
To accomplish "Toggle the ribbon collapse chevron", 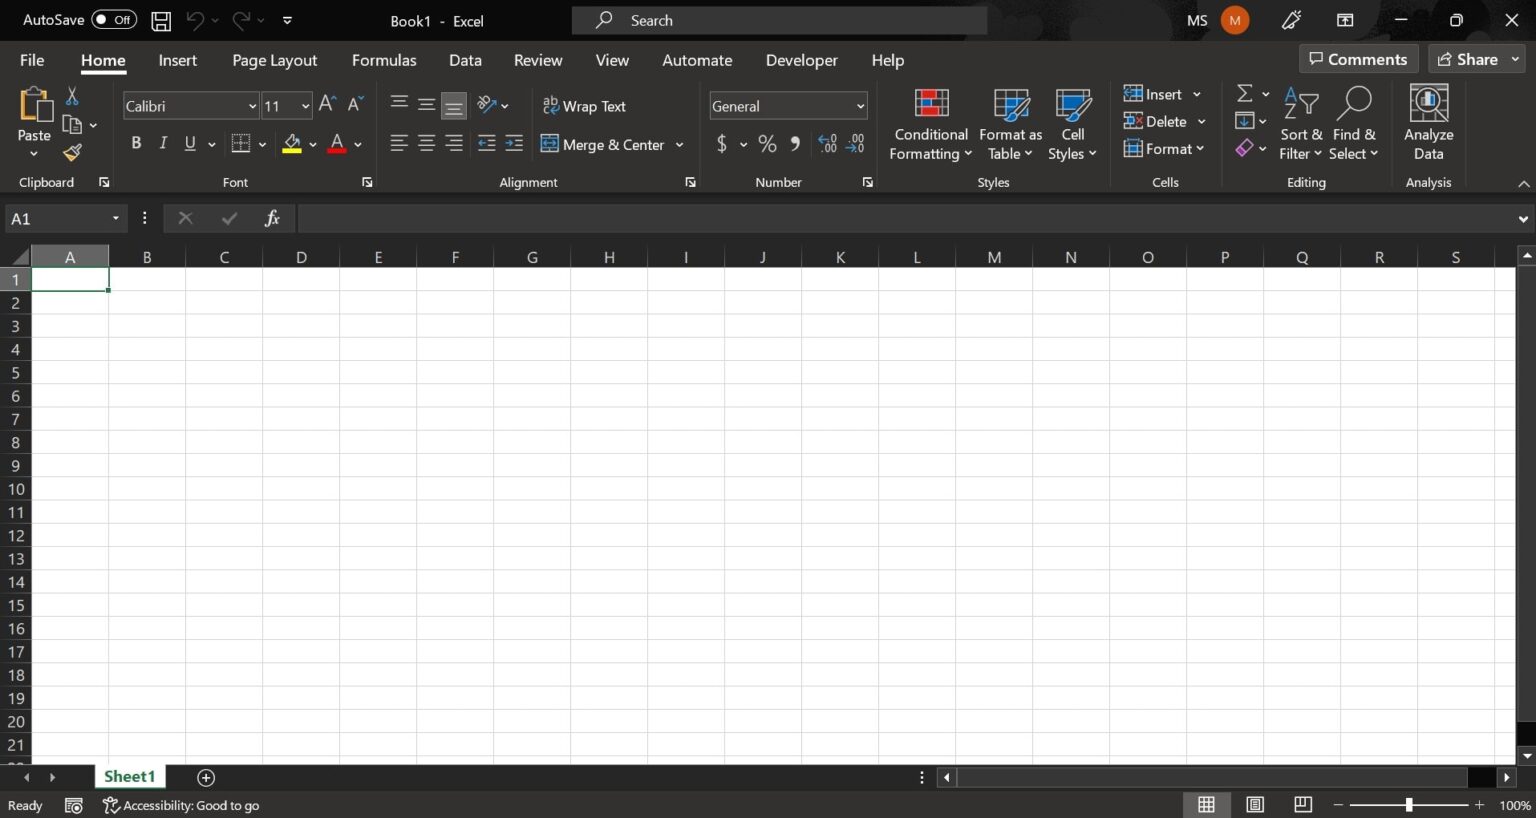I will coord(1523,183).
